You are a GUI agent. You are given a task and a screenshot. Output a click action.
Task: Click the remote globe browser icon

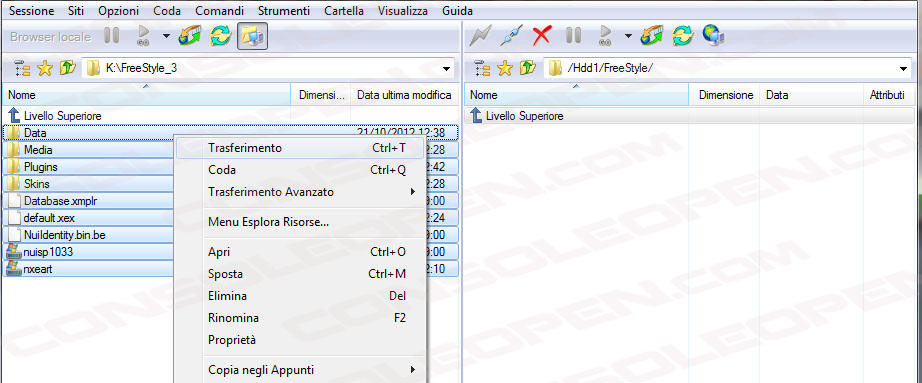point(713,36)
